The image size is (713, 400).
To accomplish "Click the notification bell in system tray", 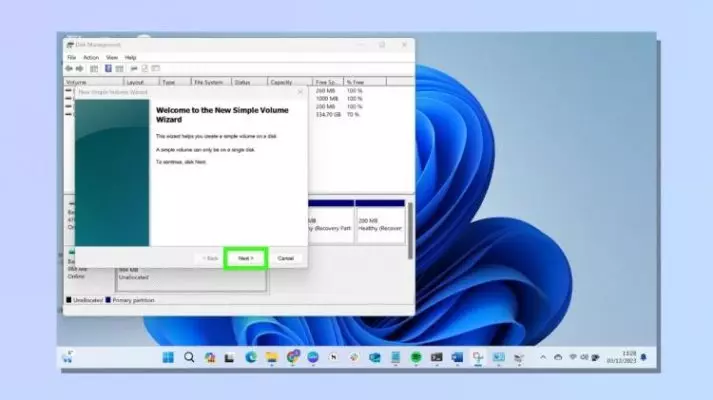I will [x=643, y=357].
